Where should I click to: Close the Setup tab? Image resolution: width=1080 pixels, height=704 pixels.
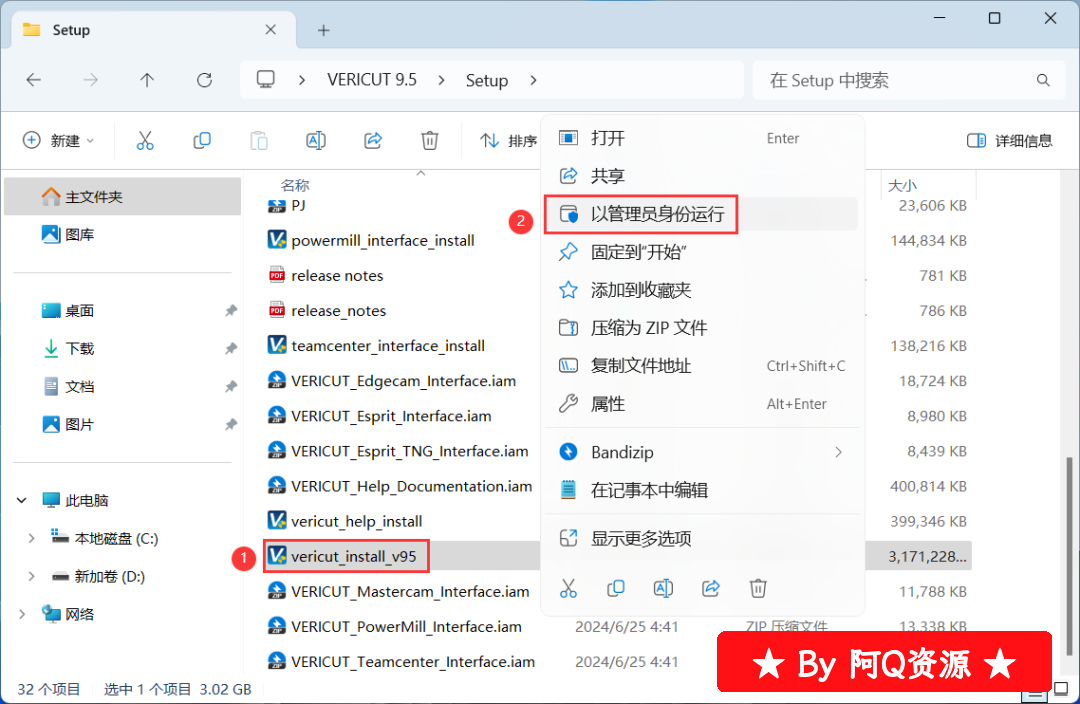[271, 30]
